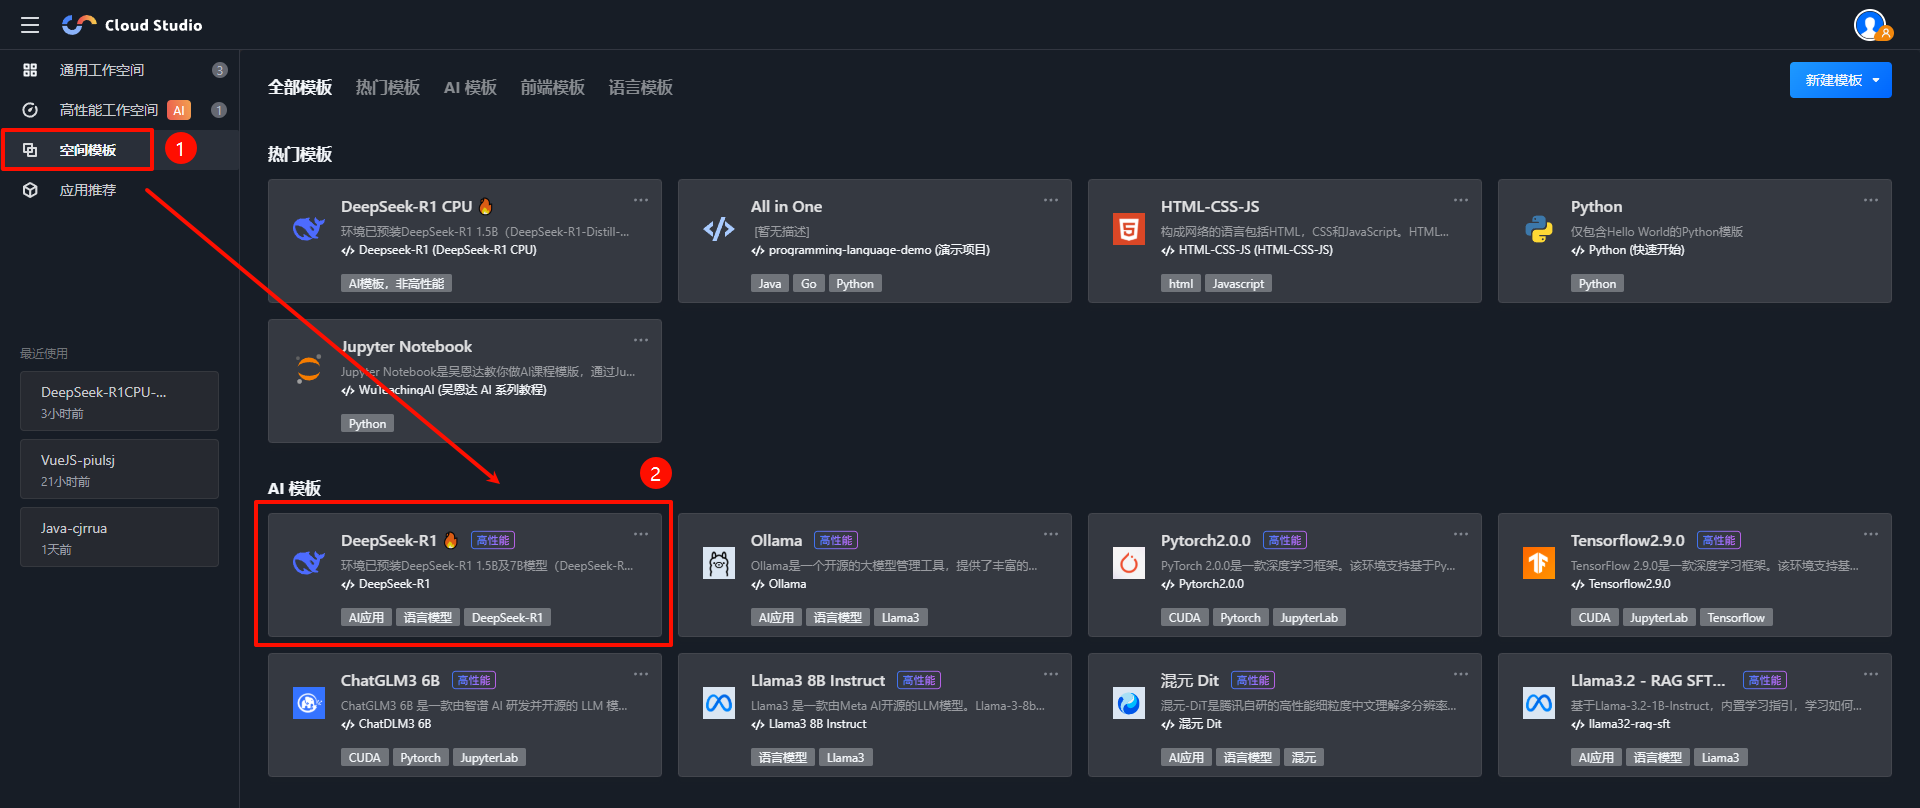Click the Javascript tag on HTML-CSS-JS
The image size is (1920, 808).
1238,284
